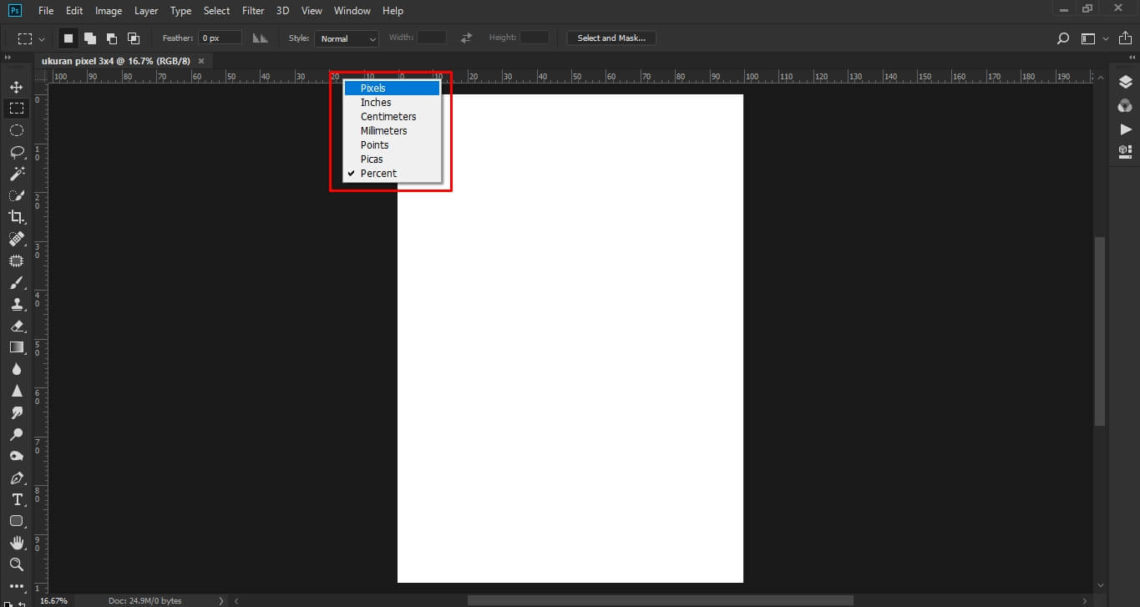This screenshot has height=607, width=1140.
Task: Select the Lasso tool
Action: pyautogui.click(x=15, y=151)
